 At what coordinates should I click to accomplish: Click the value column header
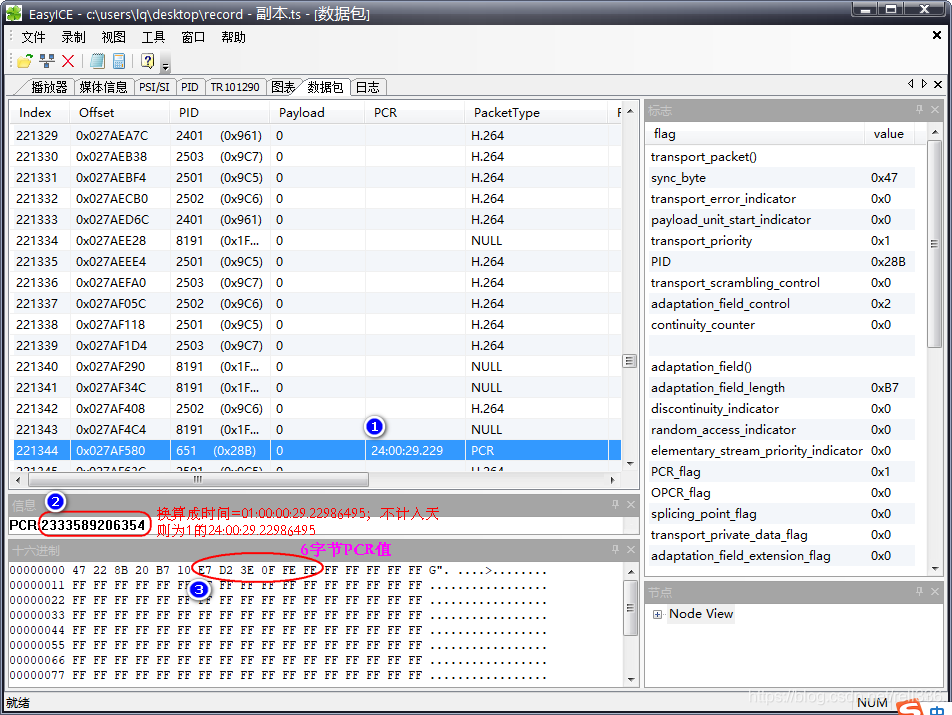pos(889,134)
